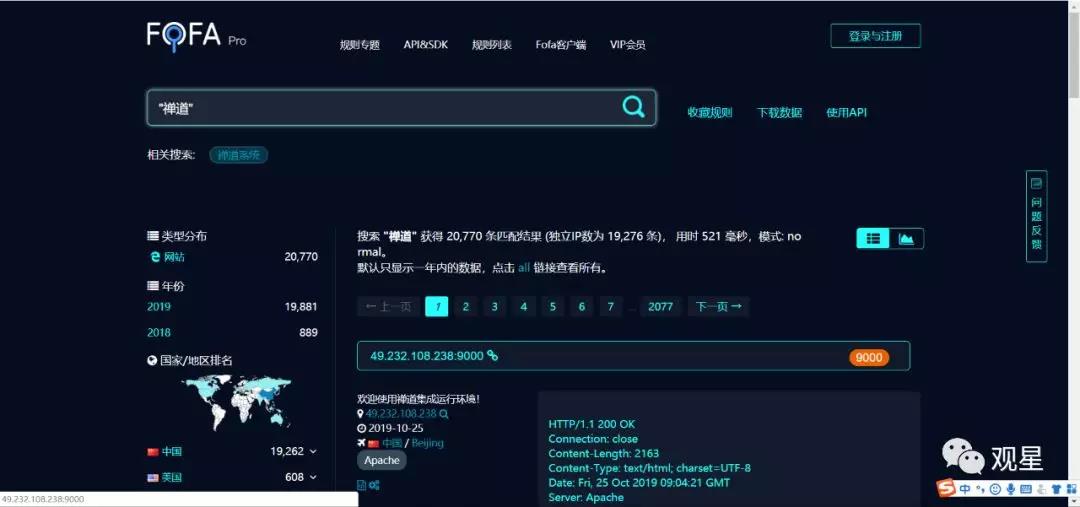This screenshot has height=507, width=1080.
Task: Click the US flag next to 美国 filter
Action: pyautogui.click(x=153, y=477)
